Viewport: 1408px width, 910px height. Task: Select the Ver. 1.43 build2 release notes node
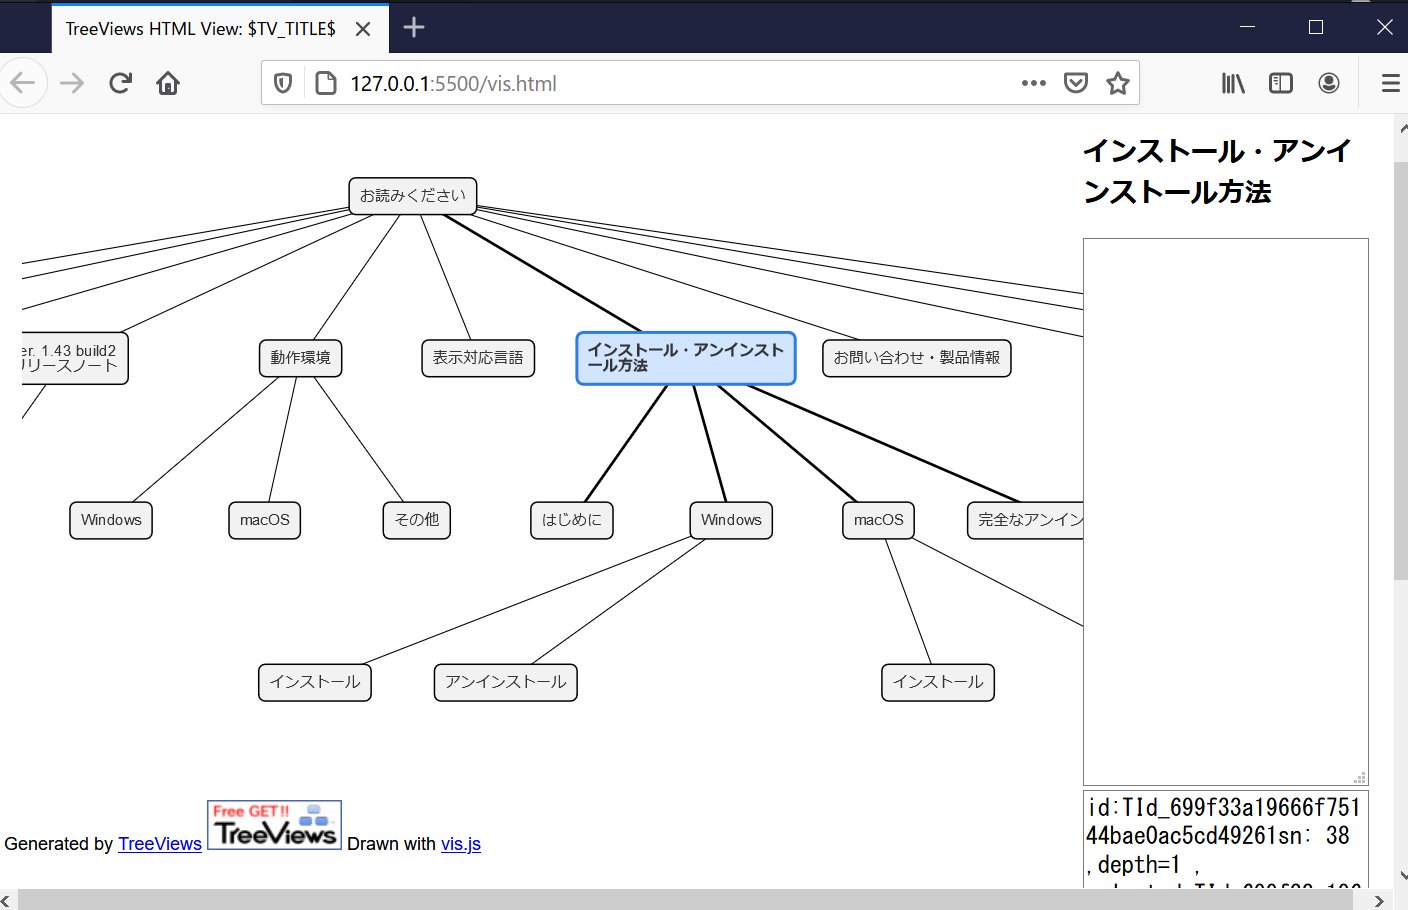click(73, 358)
